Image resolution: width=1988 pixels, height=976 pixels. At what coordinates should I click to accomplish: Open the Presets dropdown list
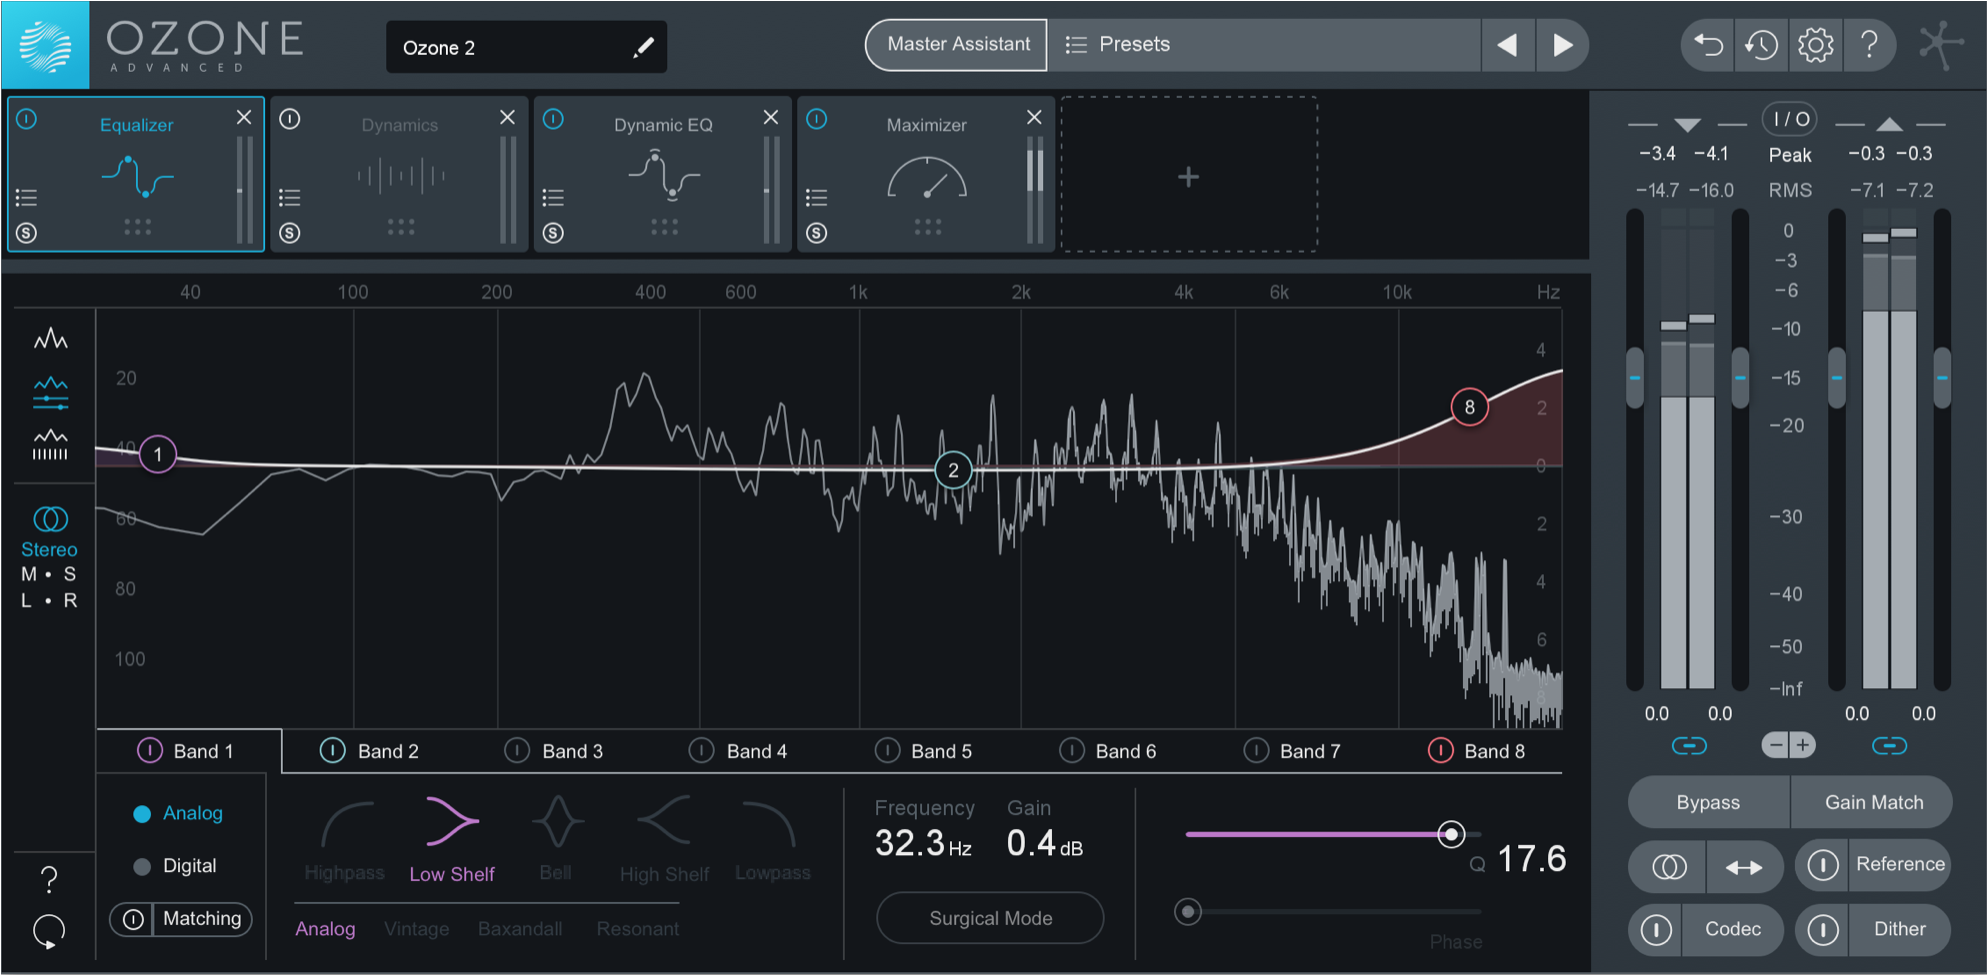(1264, 45)
